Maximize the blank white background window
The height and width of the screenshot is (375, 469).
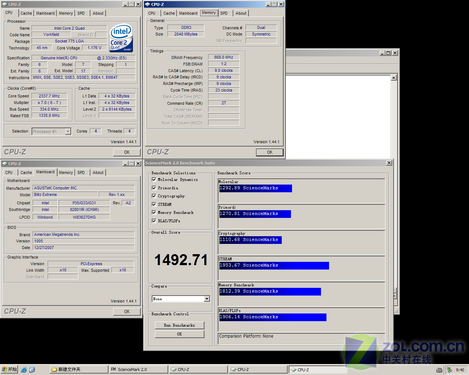pyautogui.click(x=388, y=53)
